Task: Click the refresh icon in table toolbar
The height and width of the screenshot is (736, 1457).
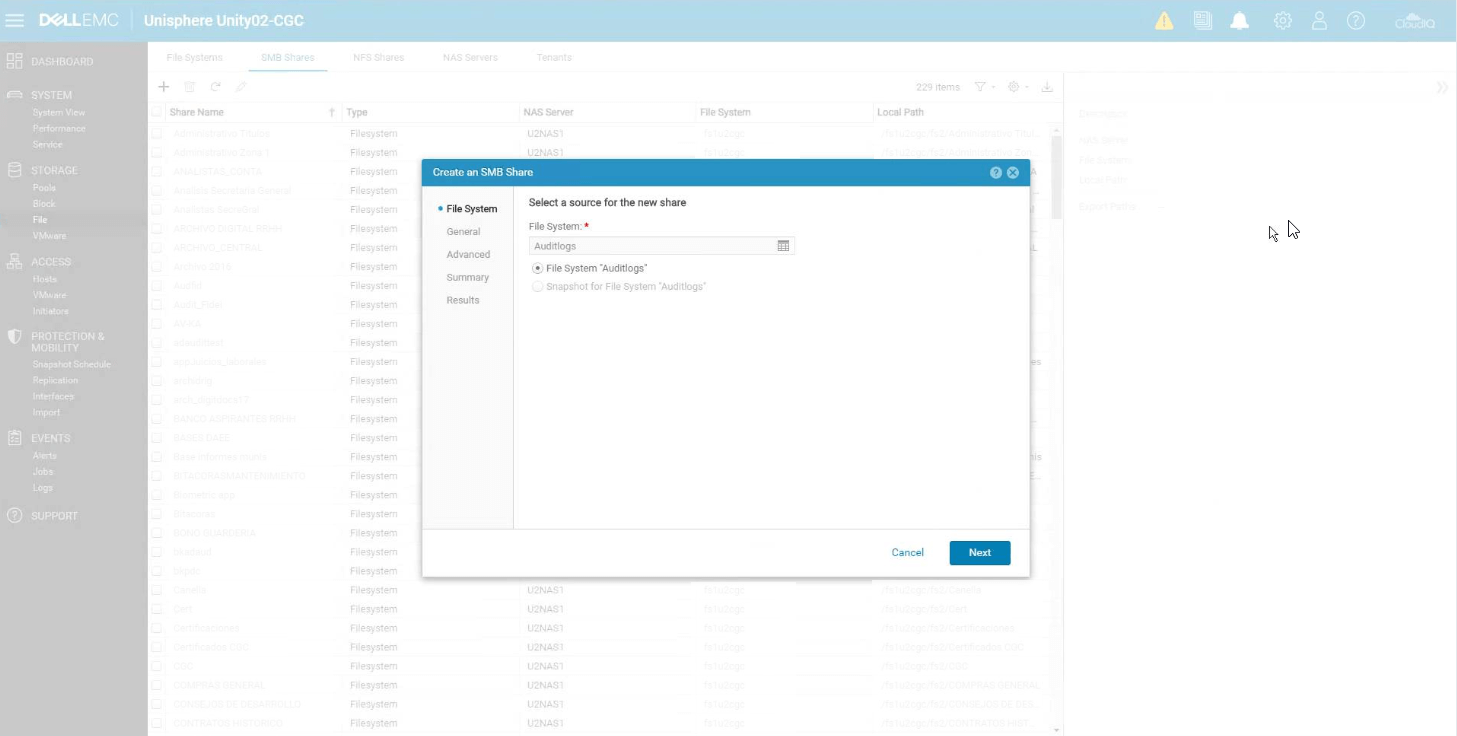Action: click(x=215, y=87)
